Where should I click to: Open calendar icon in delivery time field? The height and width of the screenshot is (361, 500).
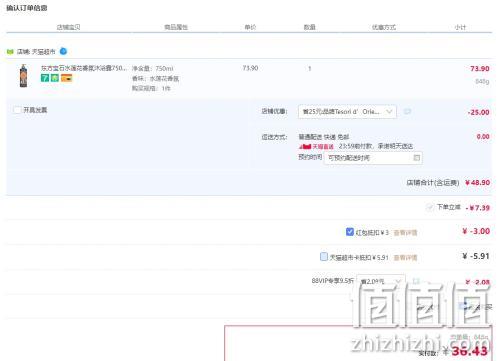tap(416, 158)
